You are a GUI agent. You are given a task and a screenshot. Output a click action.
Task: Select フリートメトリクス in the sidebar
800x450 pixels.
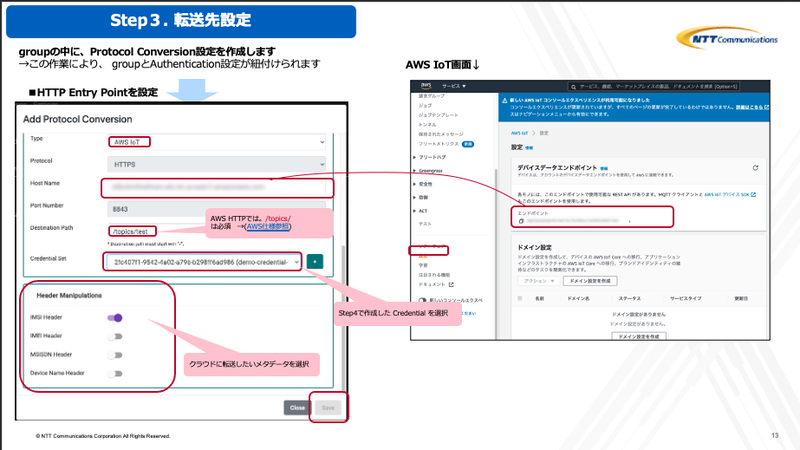click(x=438, y=144)
